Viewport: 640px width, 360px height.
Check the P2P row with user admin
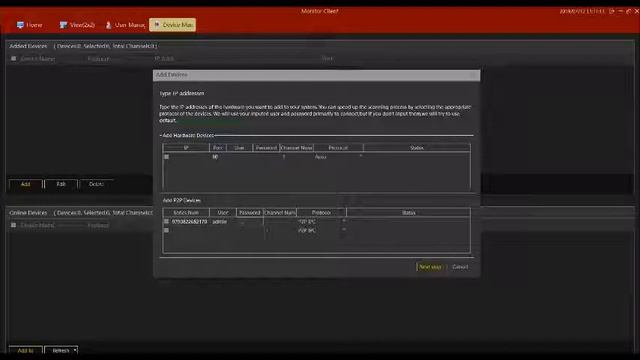(166, 221)
